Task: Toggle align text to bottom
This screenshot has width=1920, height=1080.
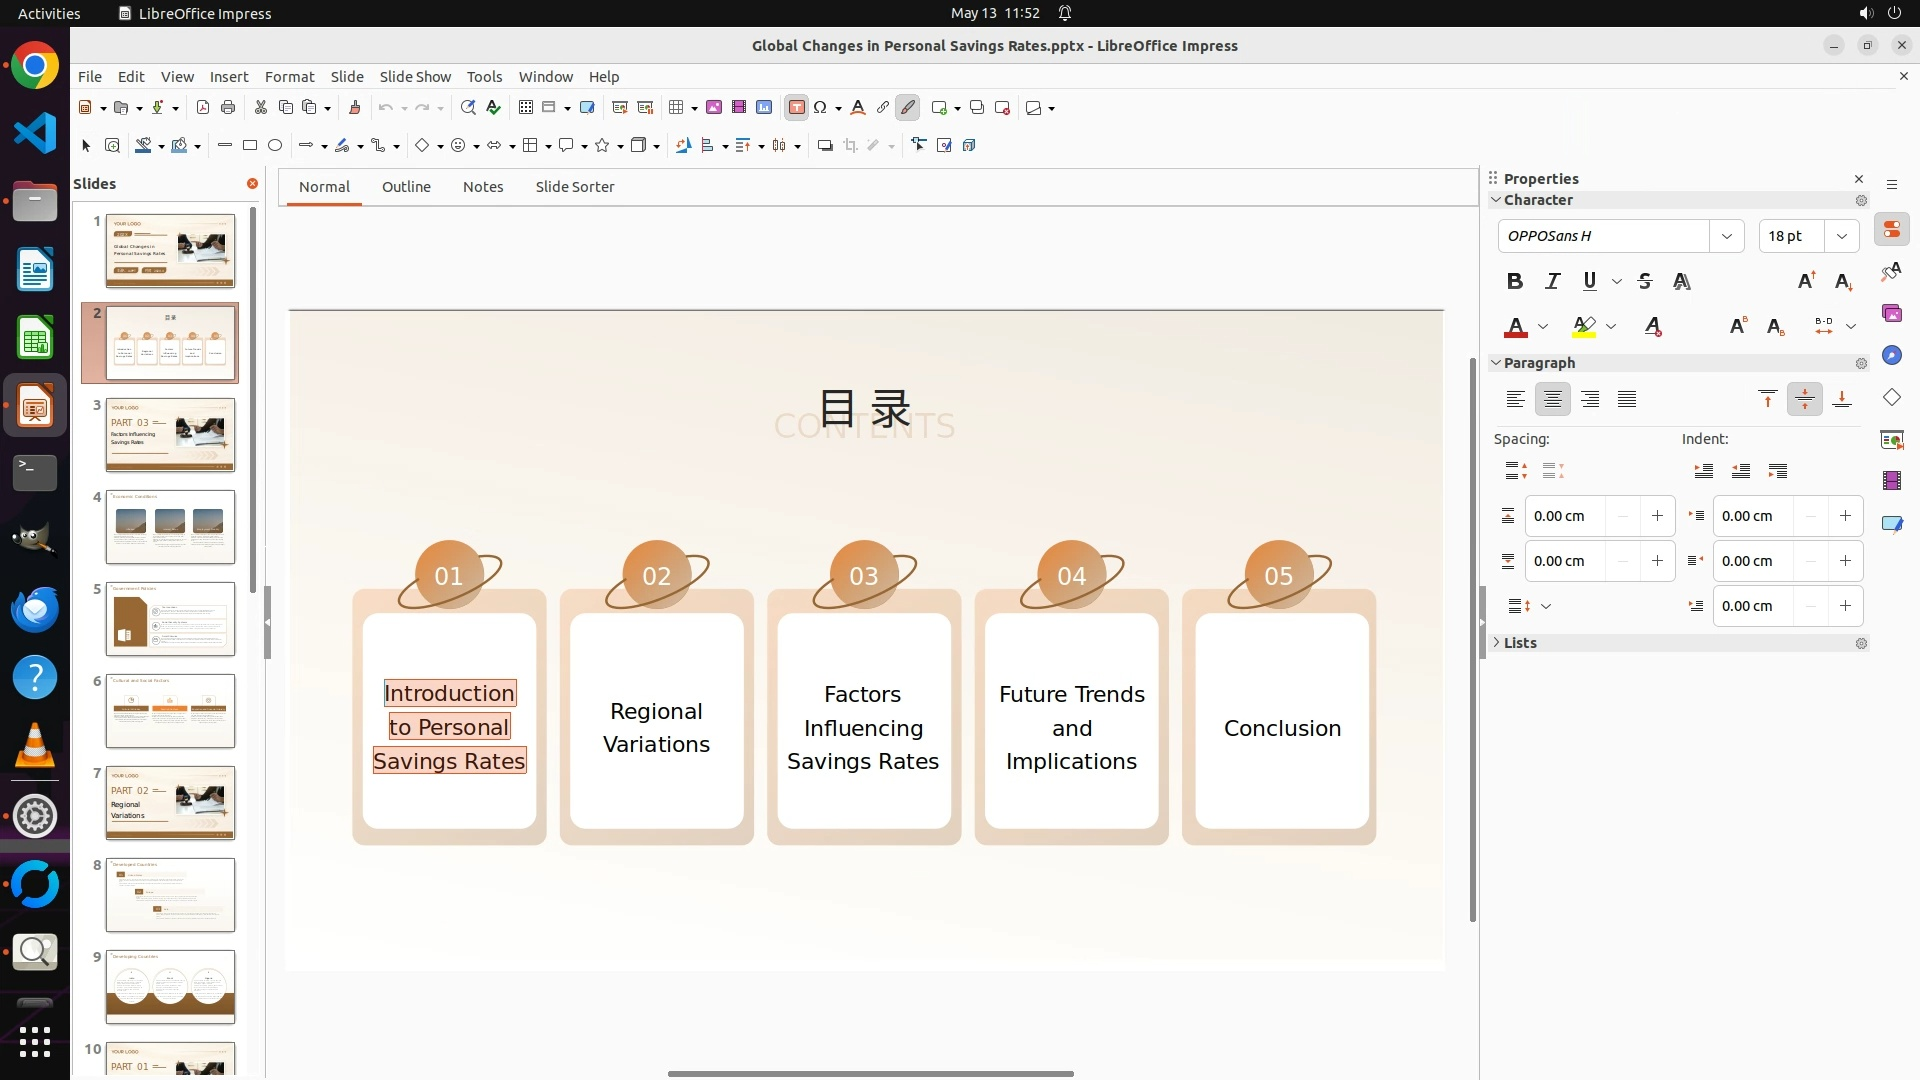Action: click(x=1842, y=399)
